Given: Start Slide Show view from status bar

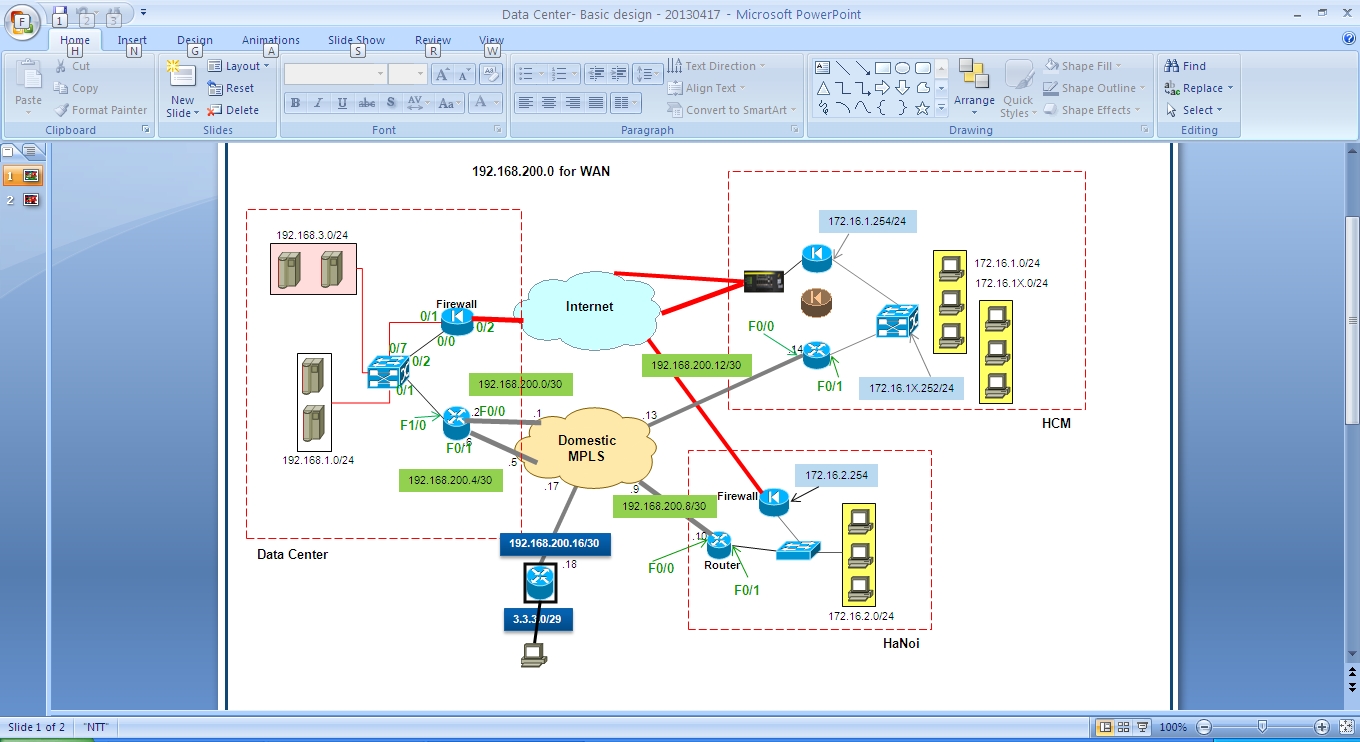Looking at the screenshot, I should (1142, 727).
